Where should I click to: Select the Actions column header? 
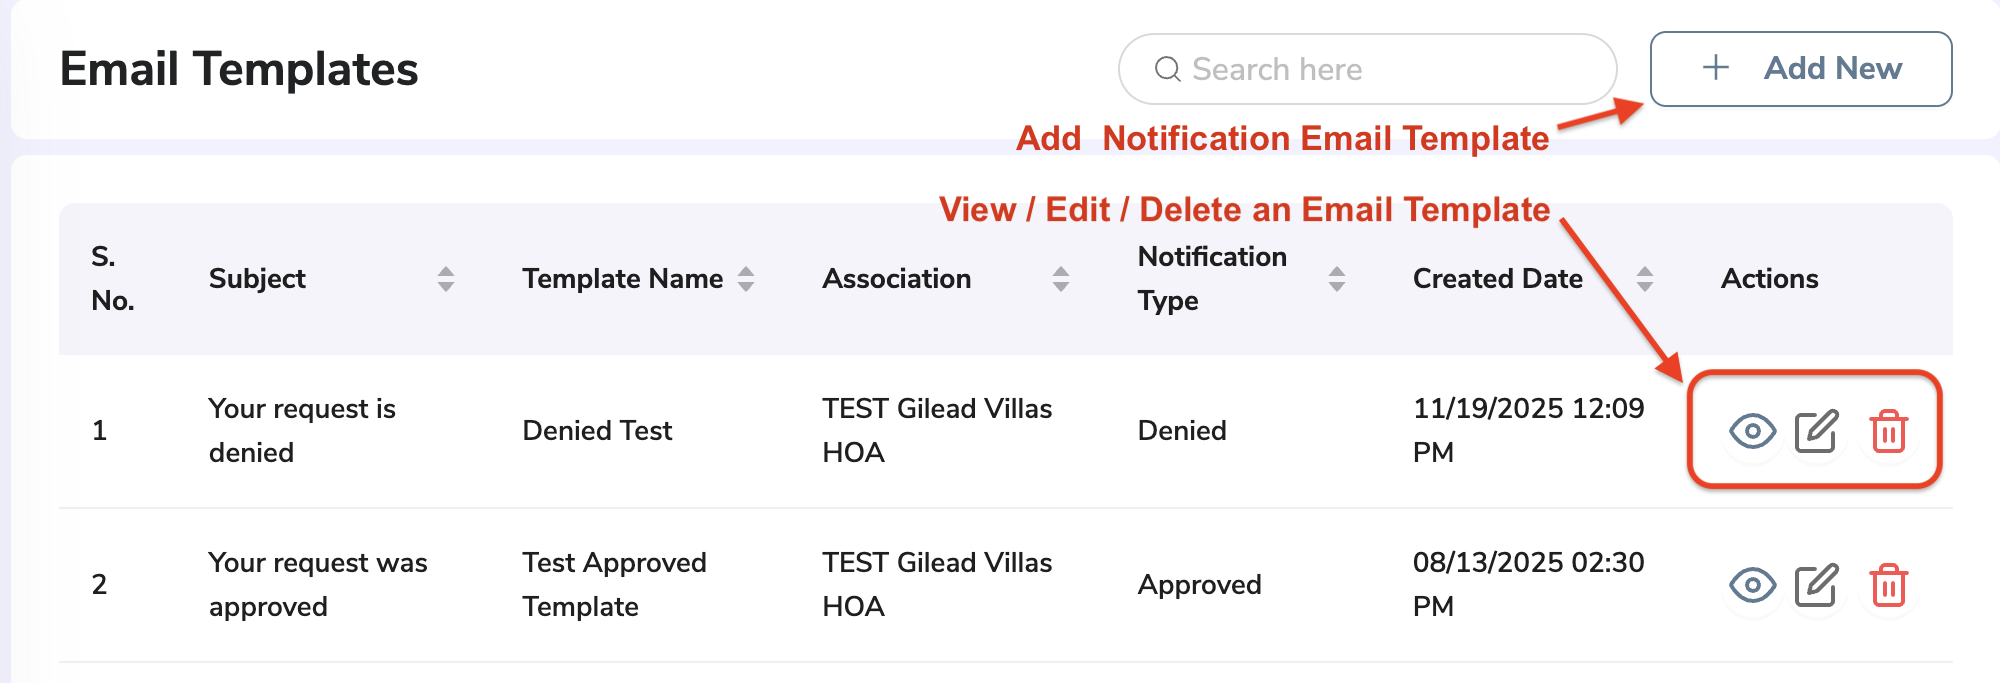(1769, 279)
